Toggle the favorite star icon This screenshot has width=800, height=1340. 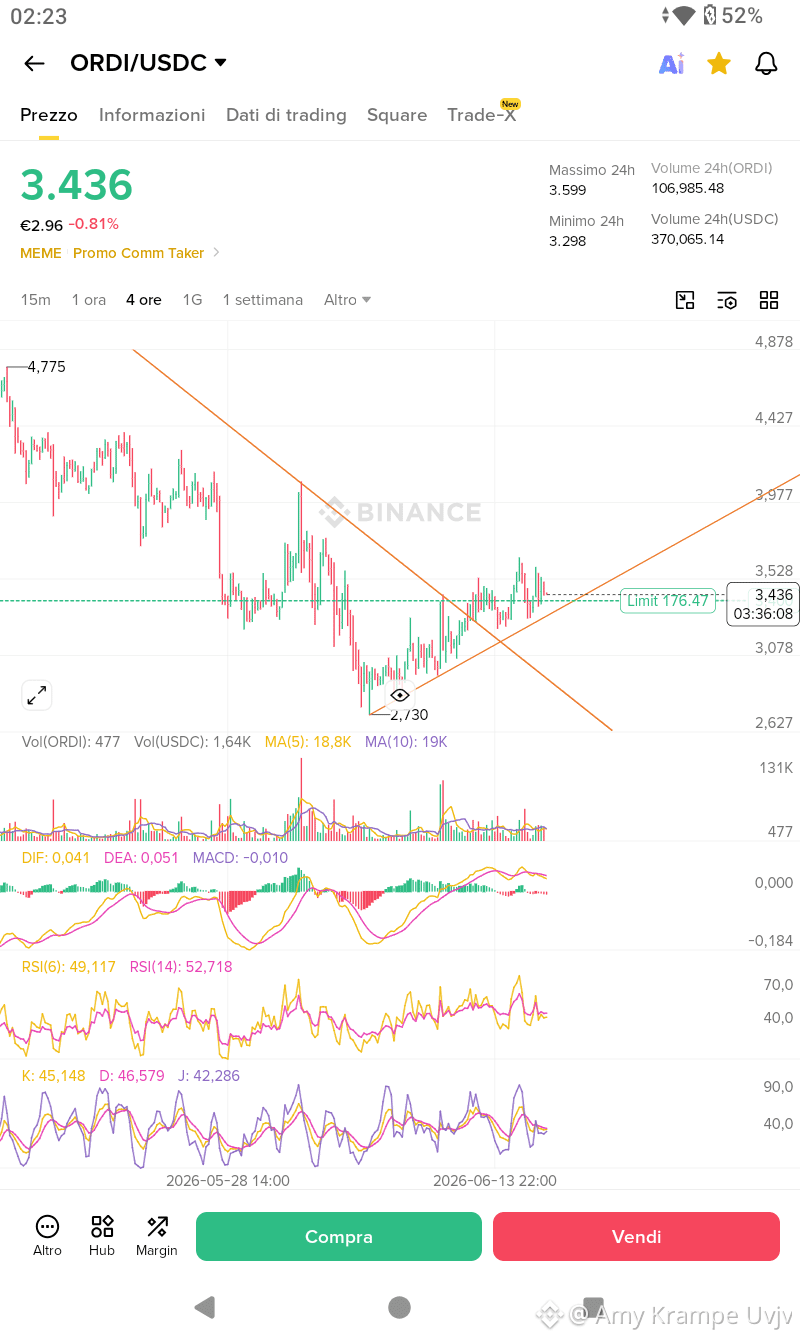719,64
